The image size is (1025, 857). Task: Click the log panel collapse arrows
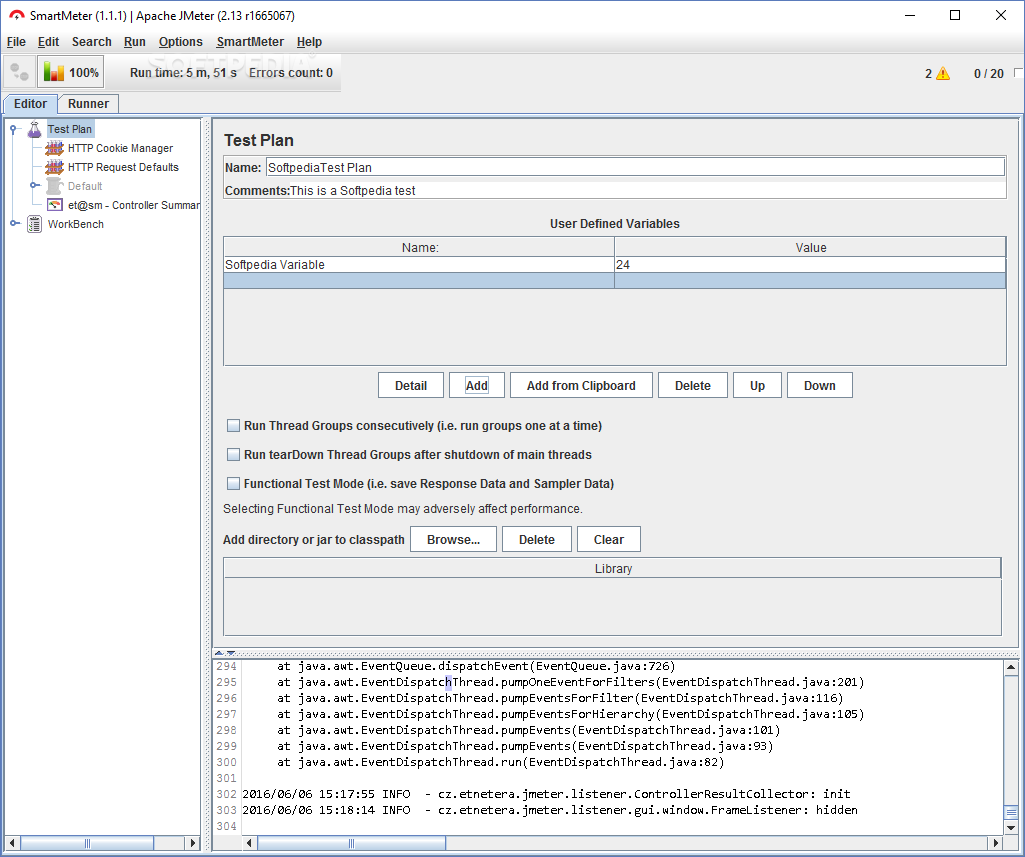click(x=225, y=652)
